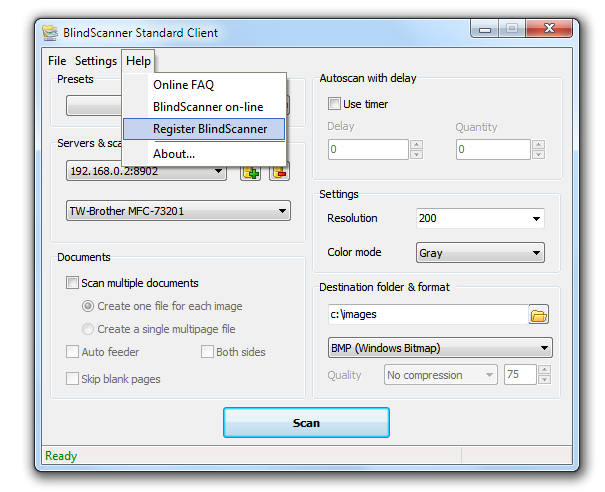The image size is (605, 492).
Task: Toggle Both sides checkbox
Action: coord(207,352)
